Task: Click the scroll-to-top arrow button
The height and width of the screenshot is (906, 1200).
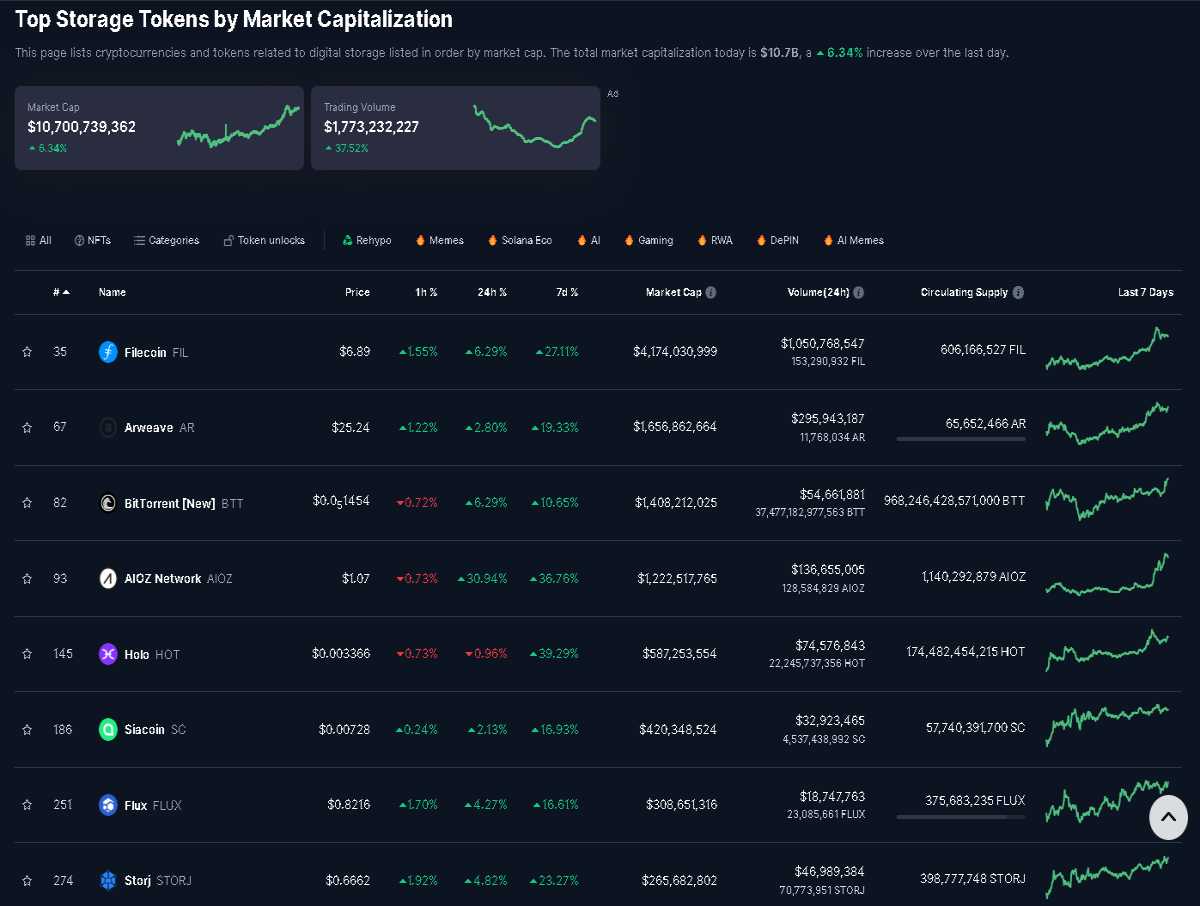Action: (1168, 817)
